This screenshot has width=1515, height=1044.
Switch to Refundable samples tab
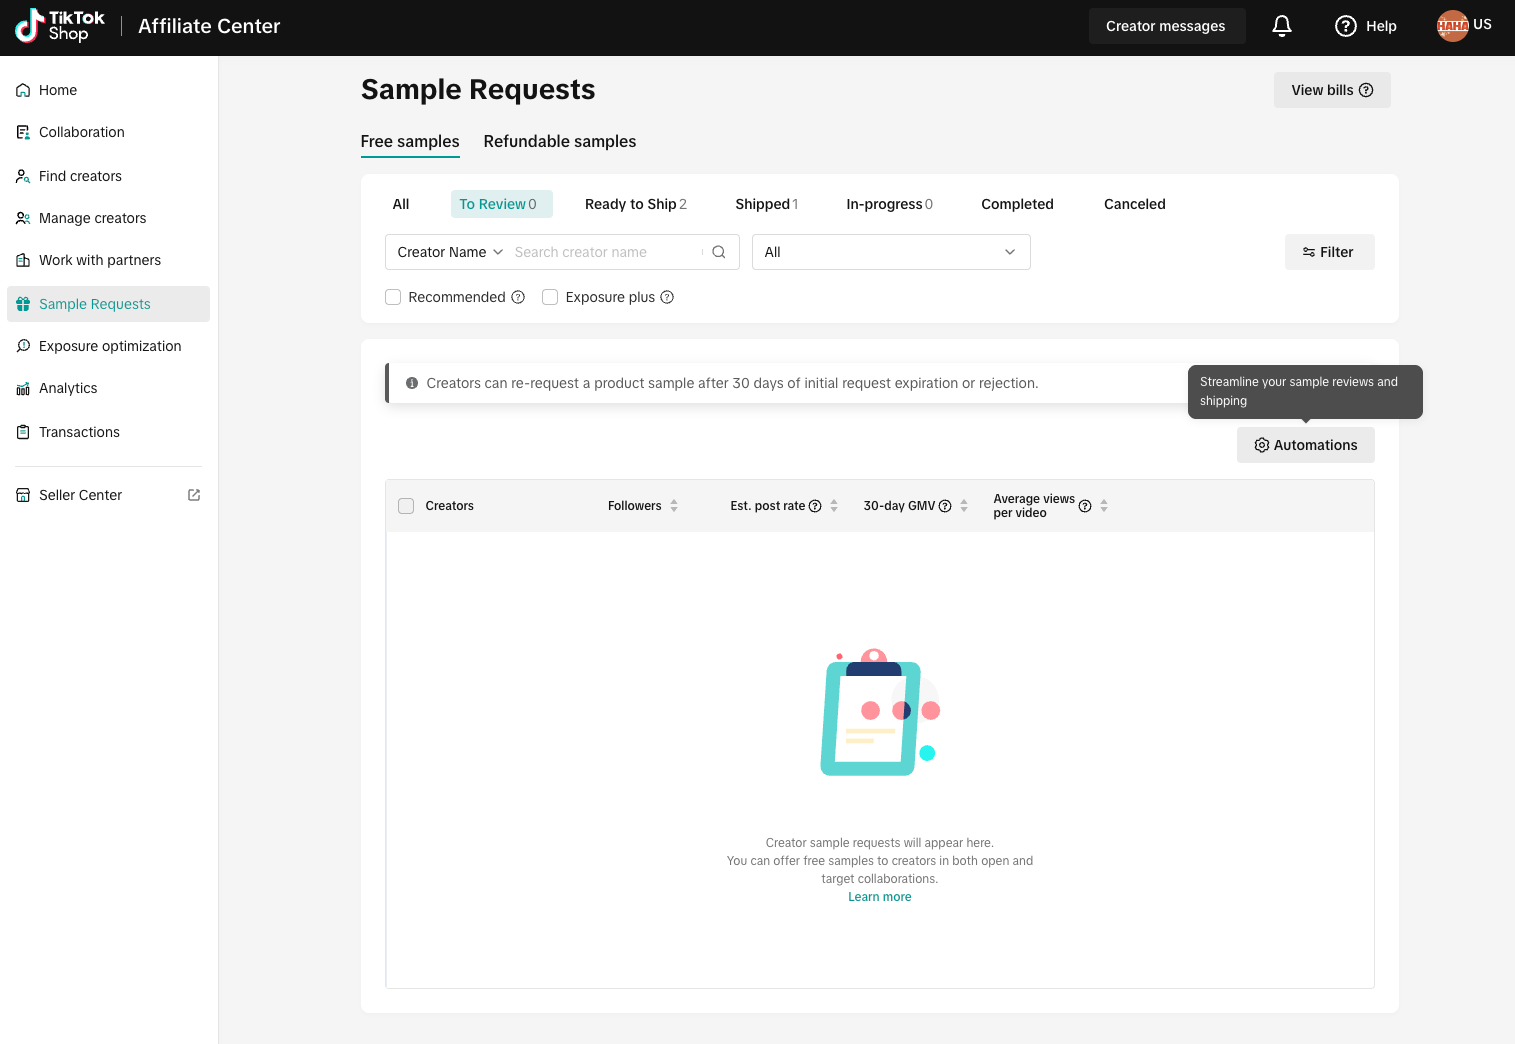click(x=559, y=142)
